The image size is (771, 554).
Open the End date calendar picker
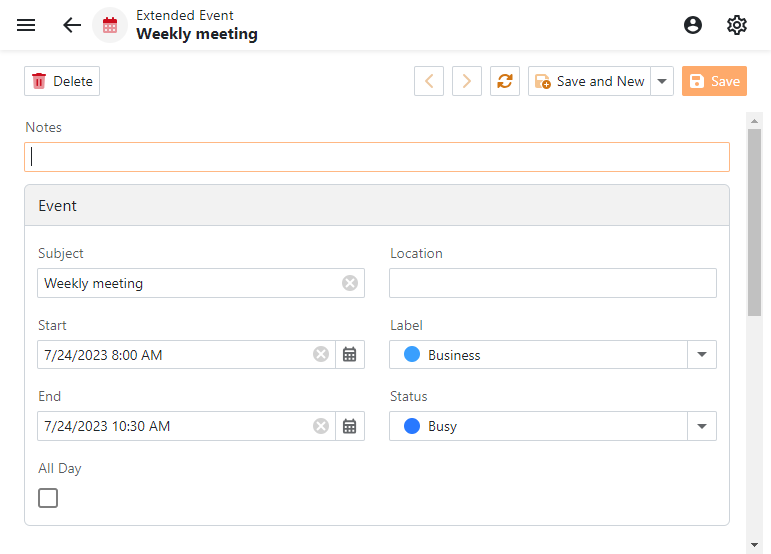click(350, 426)
